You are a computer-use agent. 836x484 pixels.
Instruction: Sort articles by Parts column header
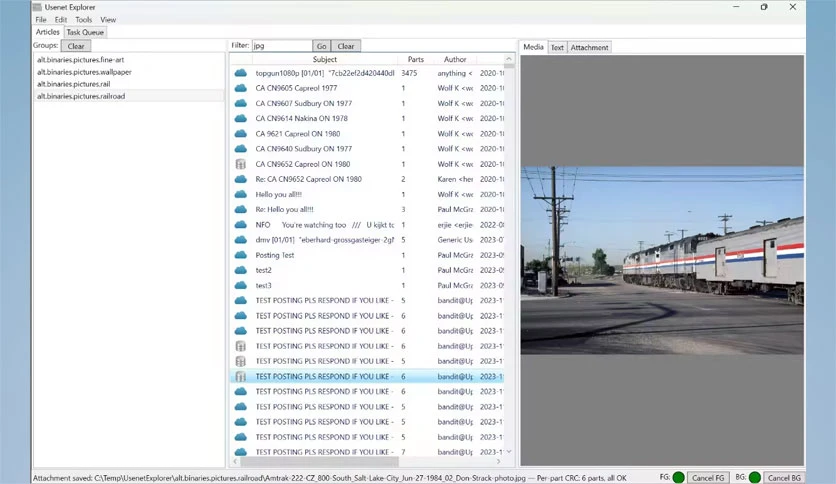point(415,59)
